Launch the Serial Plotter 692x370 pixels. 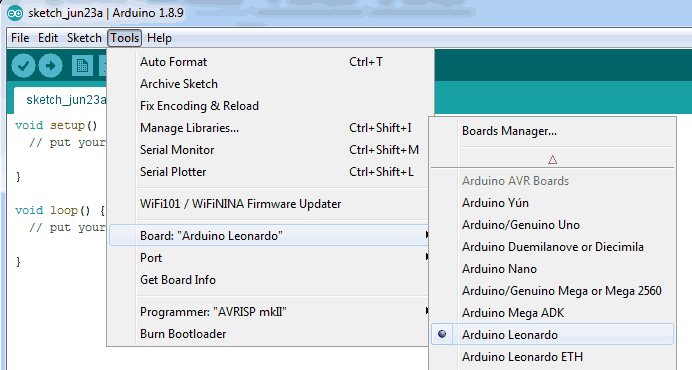(269, 172)
